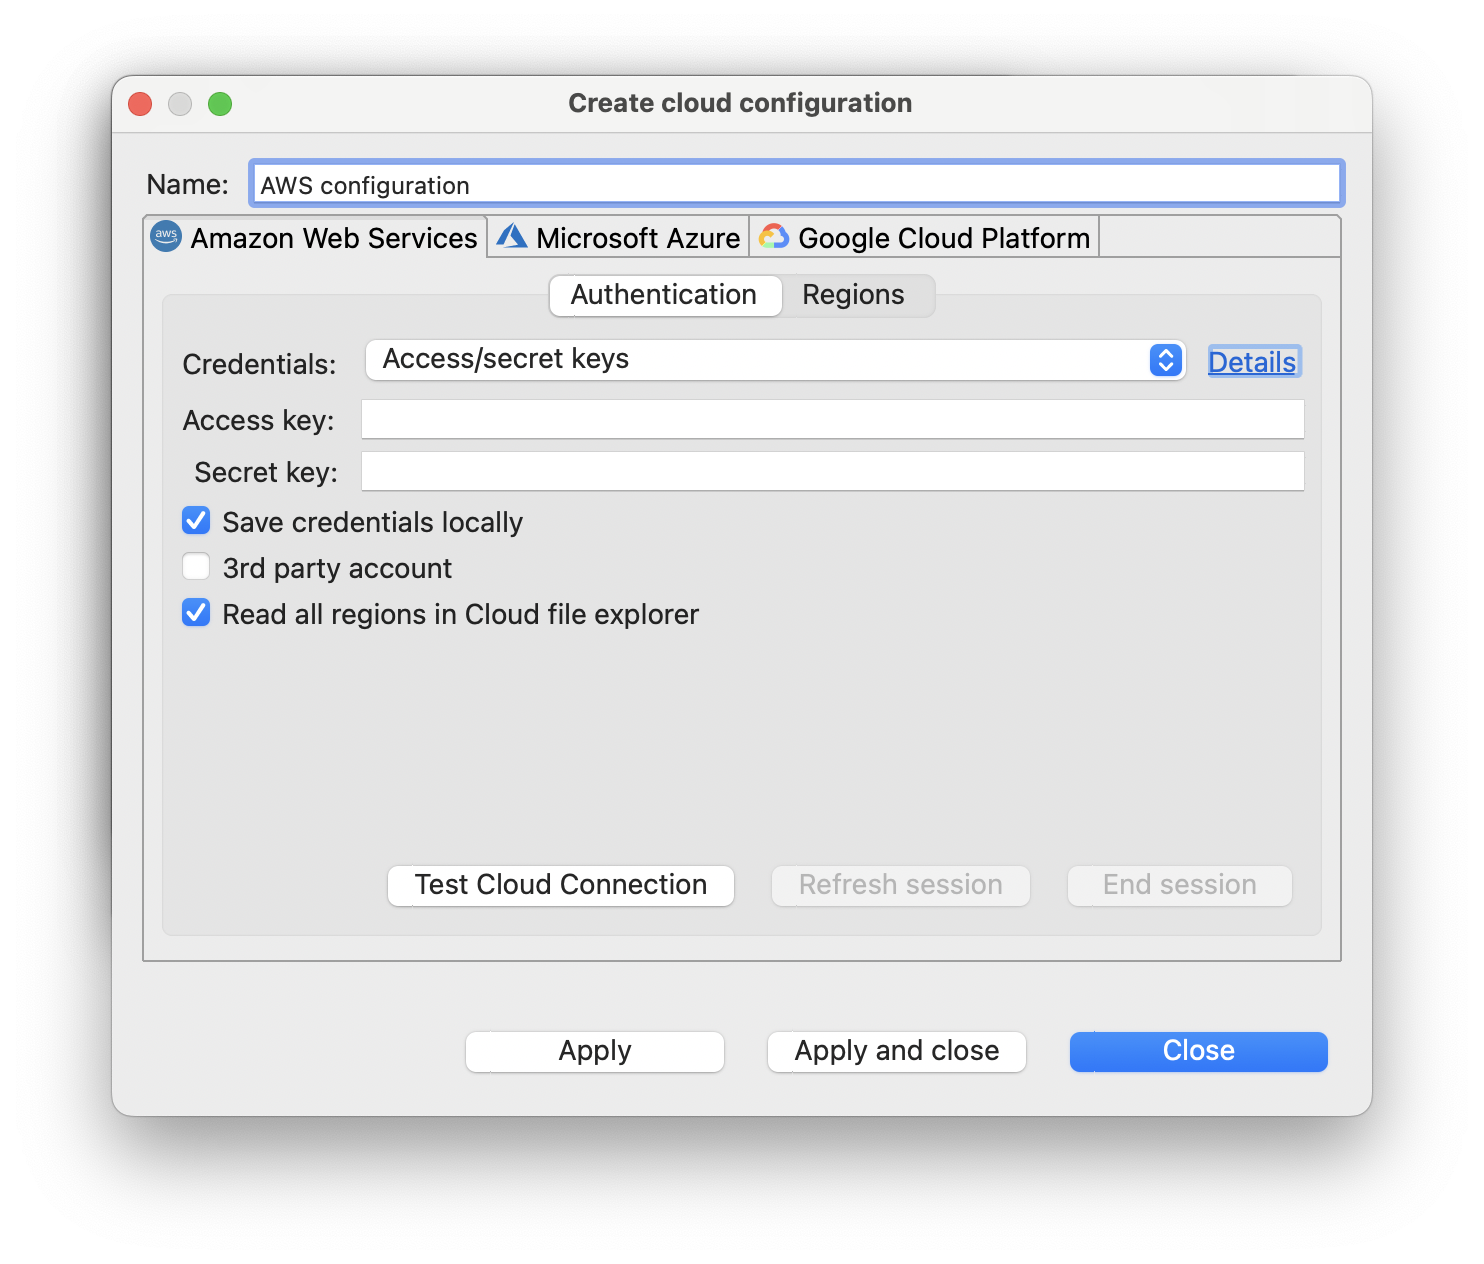The image size is (1484, 1264).
Task: Uncheck Read all regions in Cloud file explorer
Action: [196, 612]
